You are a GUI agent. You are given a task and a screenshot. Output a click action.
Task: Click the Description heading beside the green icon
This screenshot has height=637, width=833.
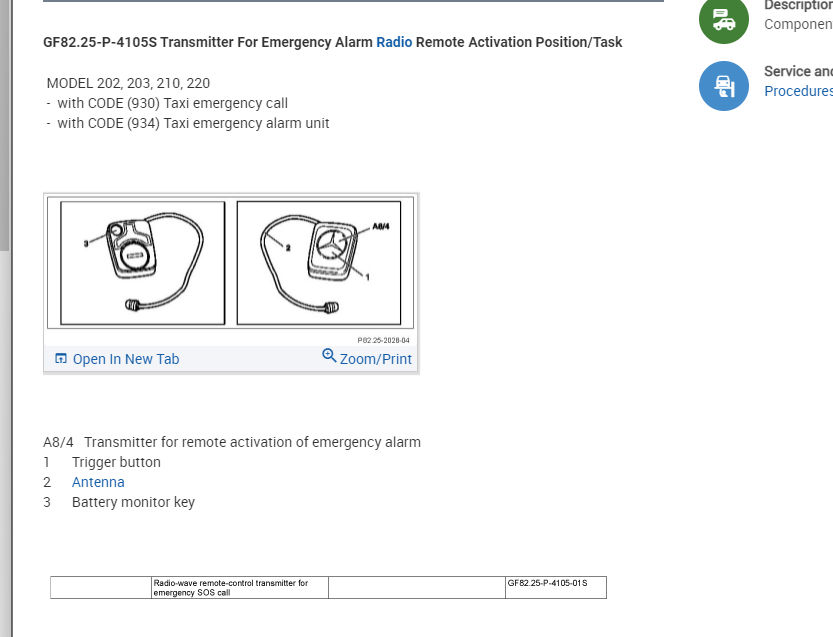click(798, 5)
